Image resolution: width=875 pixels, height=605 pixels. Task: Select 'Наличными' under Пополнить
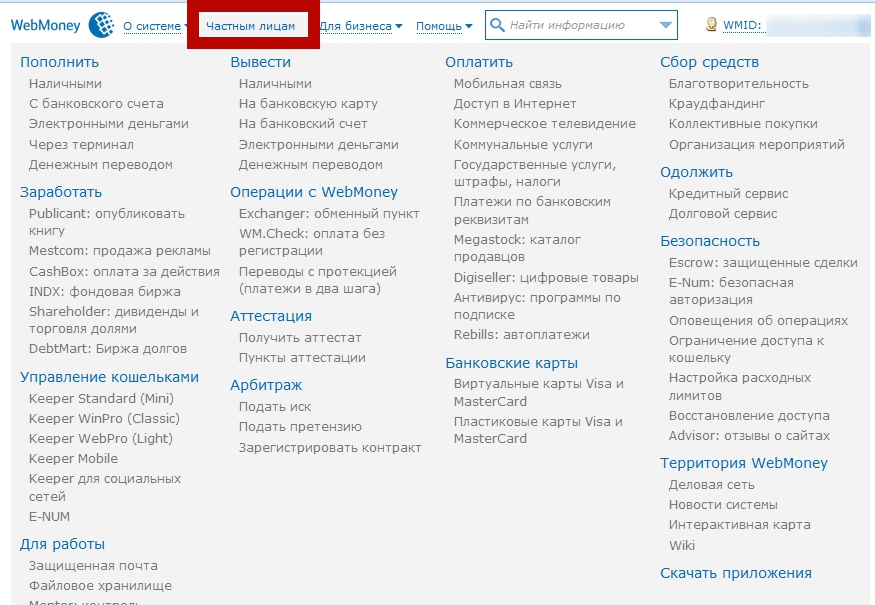click(x=65, y=84)
